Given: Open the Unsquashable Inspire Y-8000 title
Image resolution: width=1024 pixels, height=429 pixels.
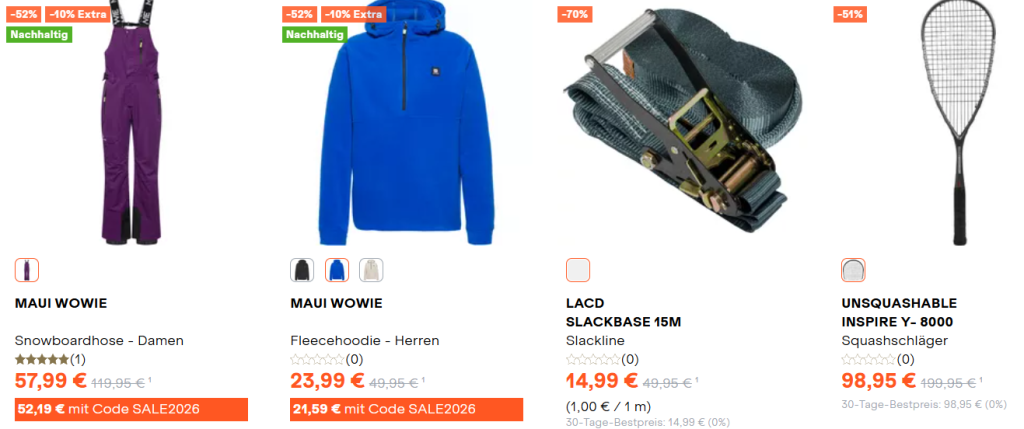Looking at the screenshot, I should click(899, 313).
